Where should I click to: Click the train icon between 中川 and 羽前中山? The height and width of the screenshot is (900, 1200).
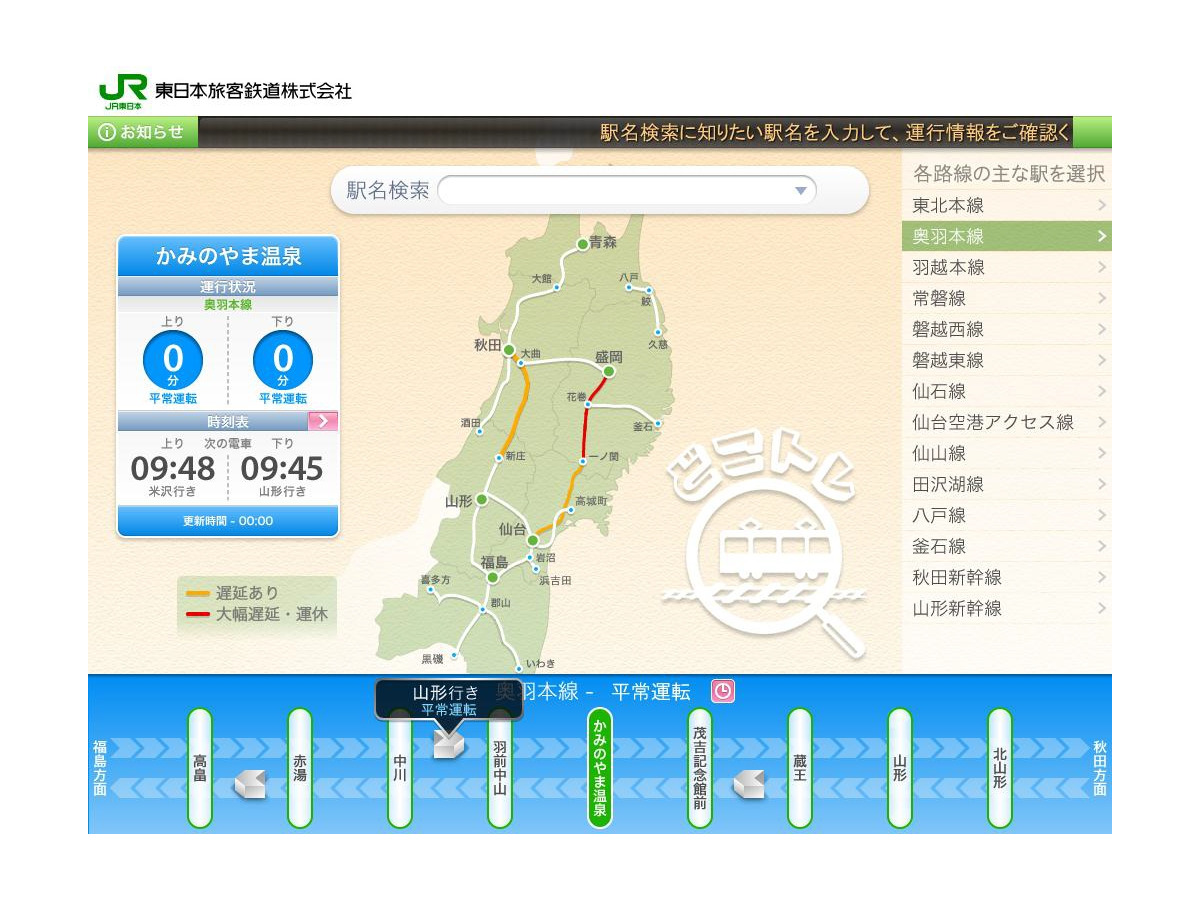point(449,745)
